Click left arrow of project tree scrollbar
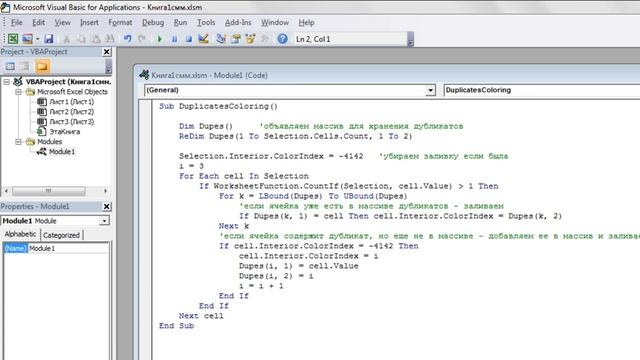 coord(6,191)
